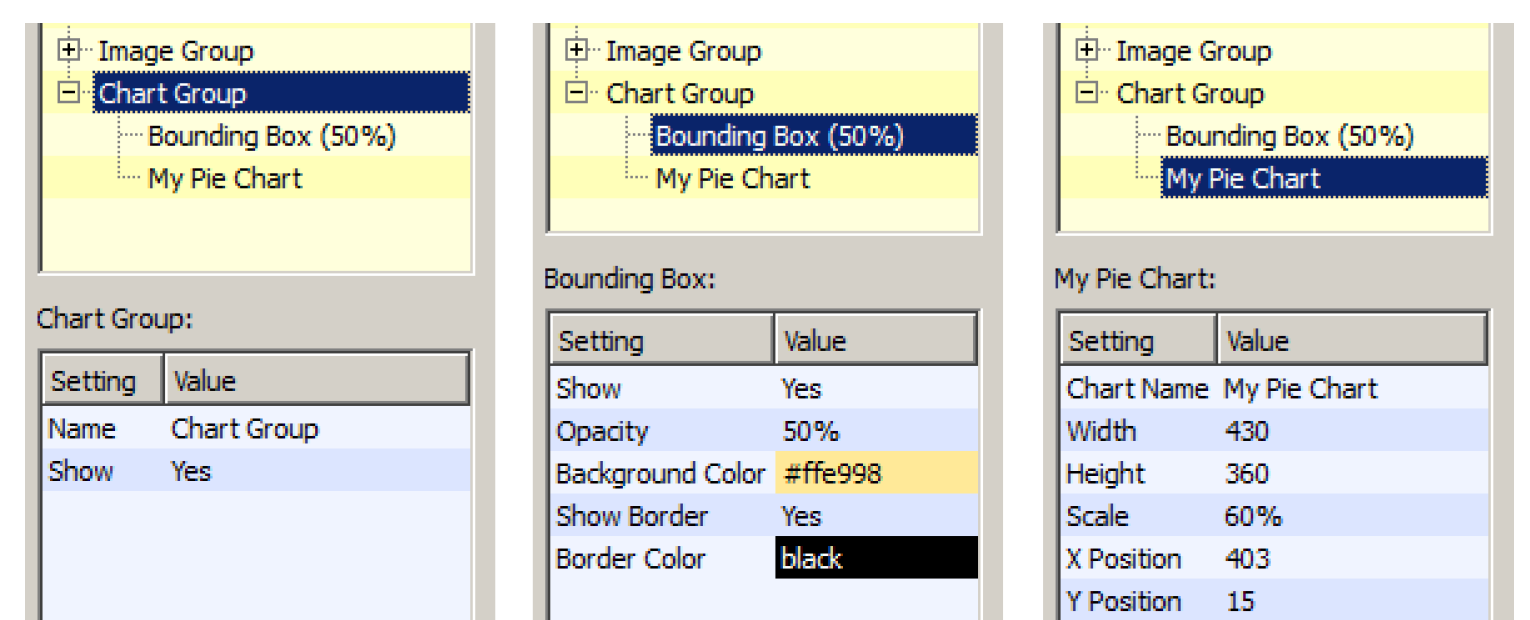Edit the Opacity value 50%

[x=811, y=431]
